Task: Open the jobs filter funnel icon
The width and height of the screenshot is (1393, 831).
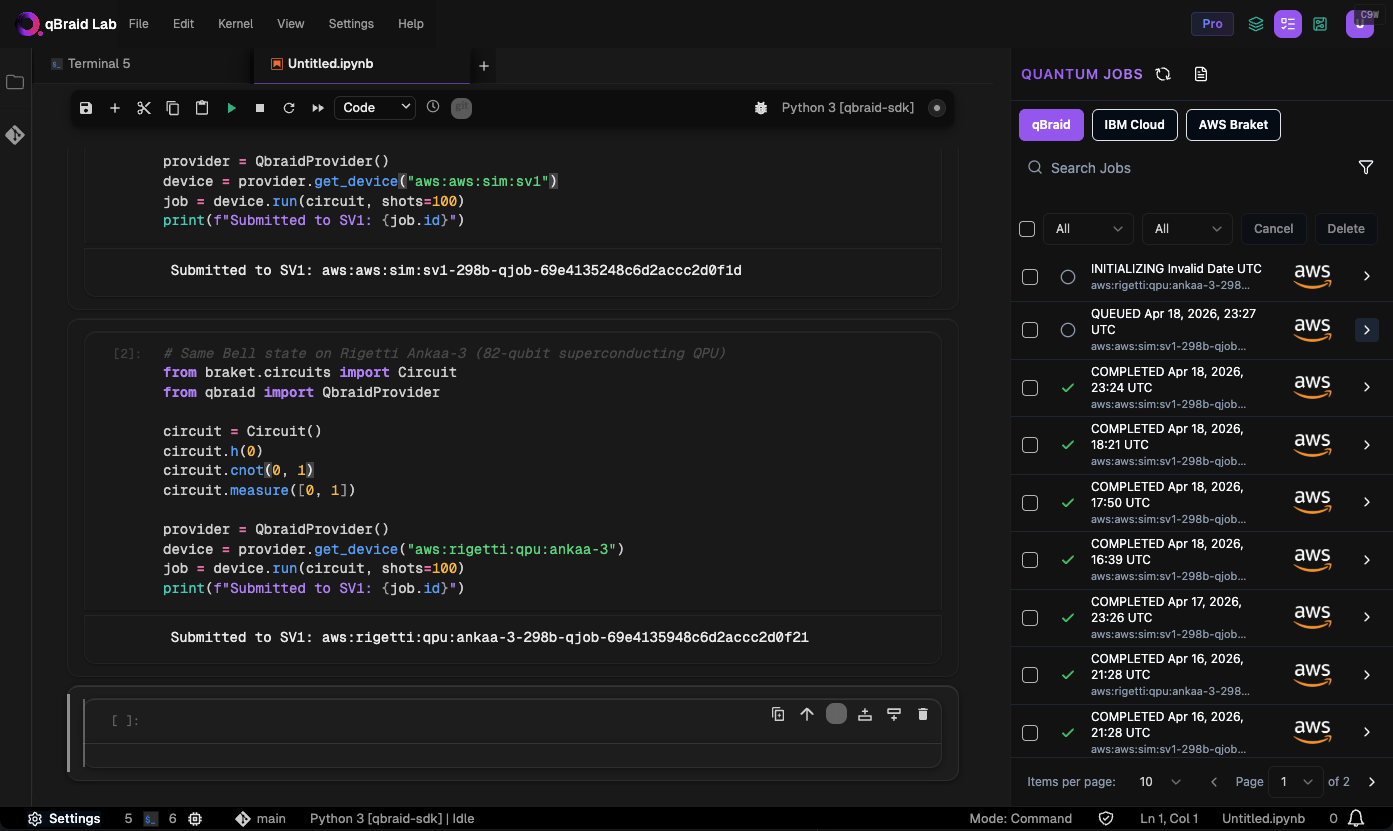Action: [x=1366, y=168]
